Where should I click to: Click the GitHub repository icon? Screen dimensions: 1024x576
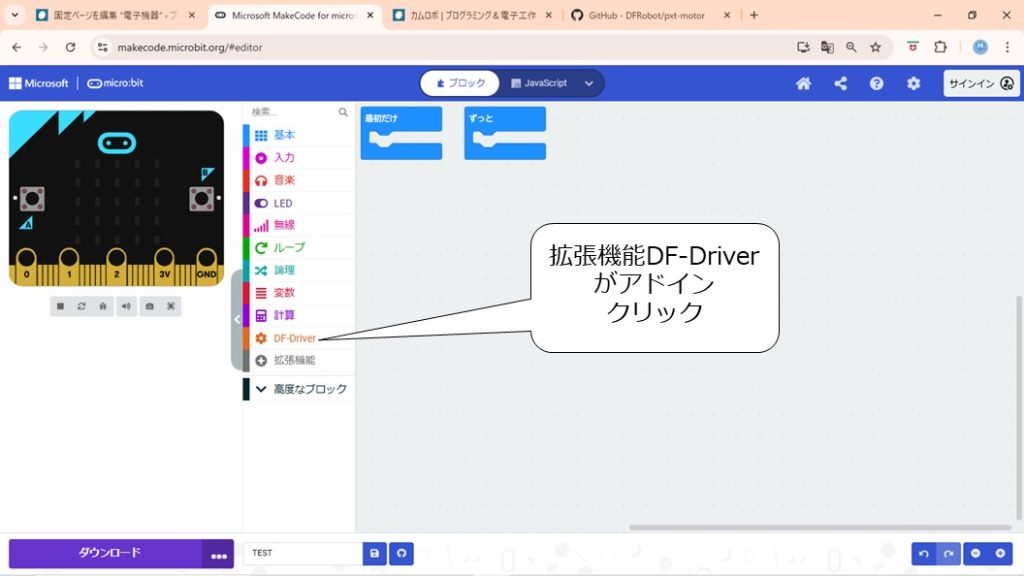point(401,553)
